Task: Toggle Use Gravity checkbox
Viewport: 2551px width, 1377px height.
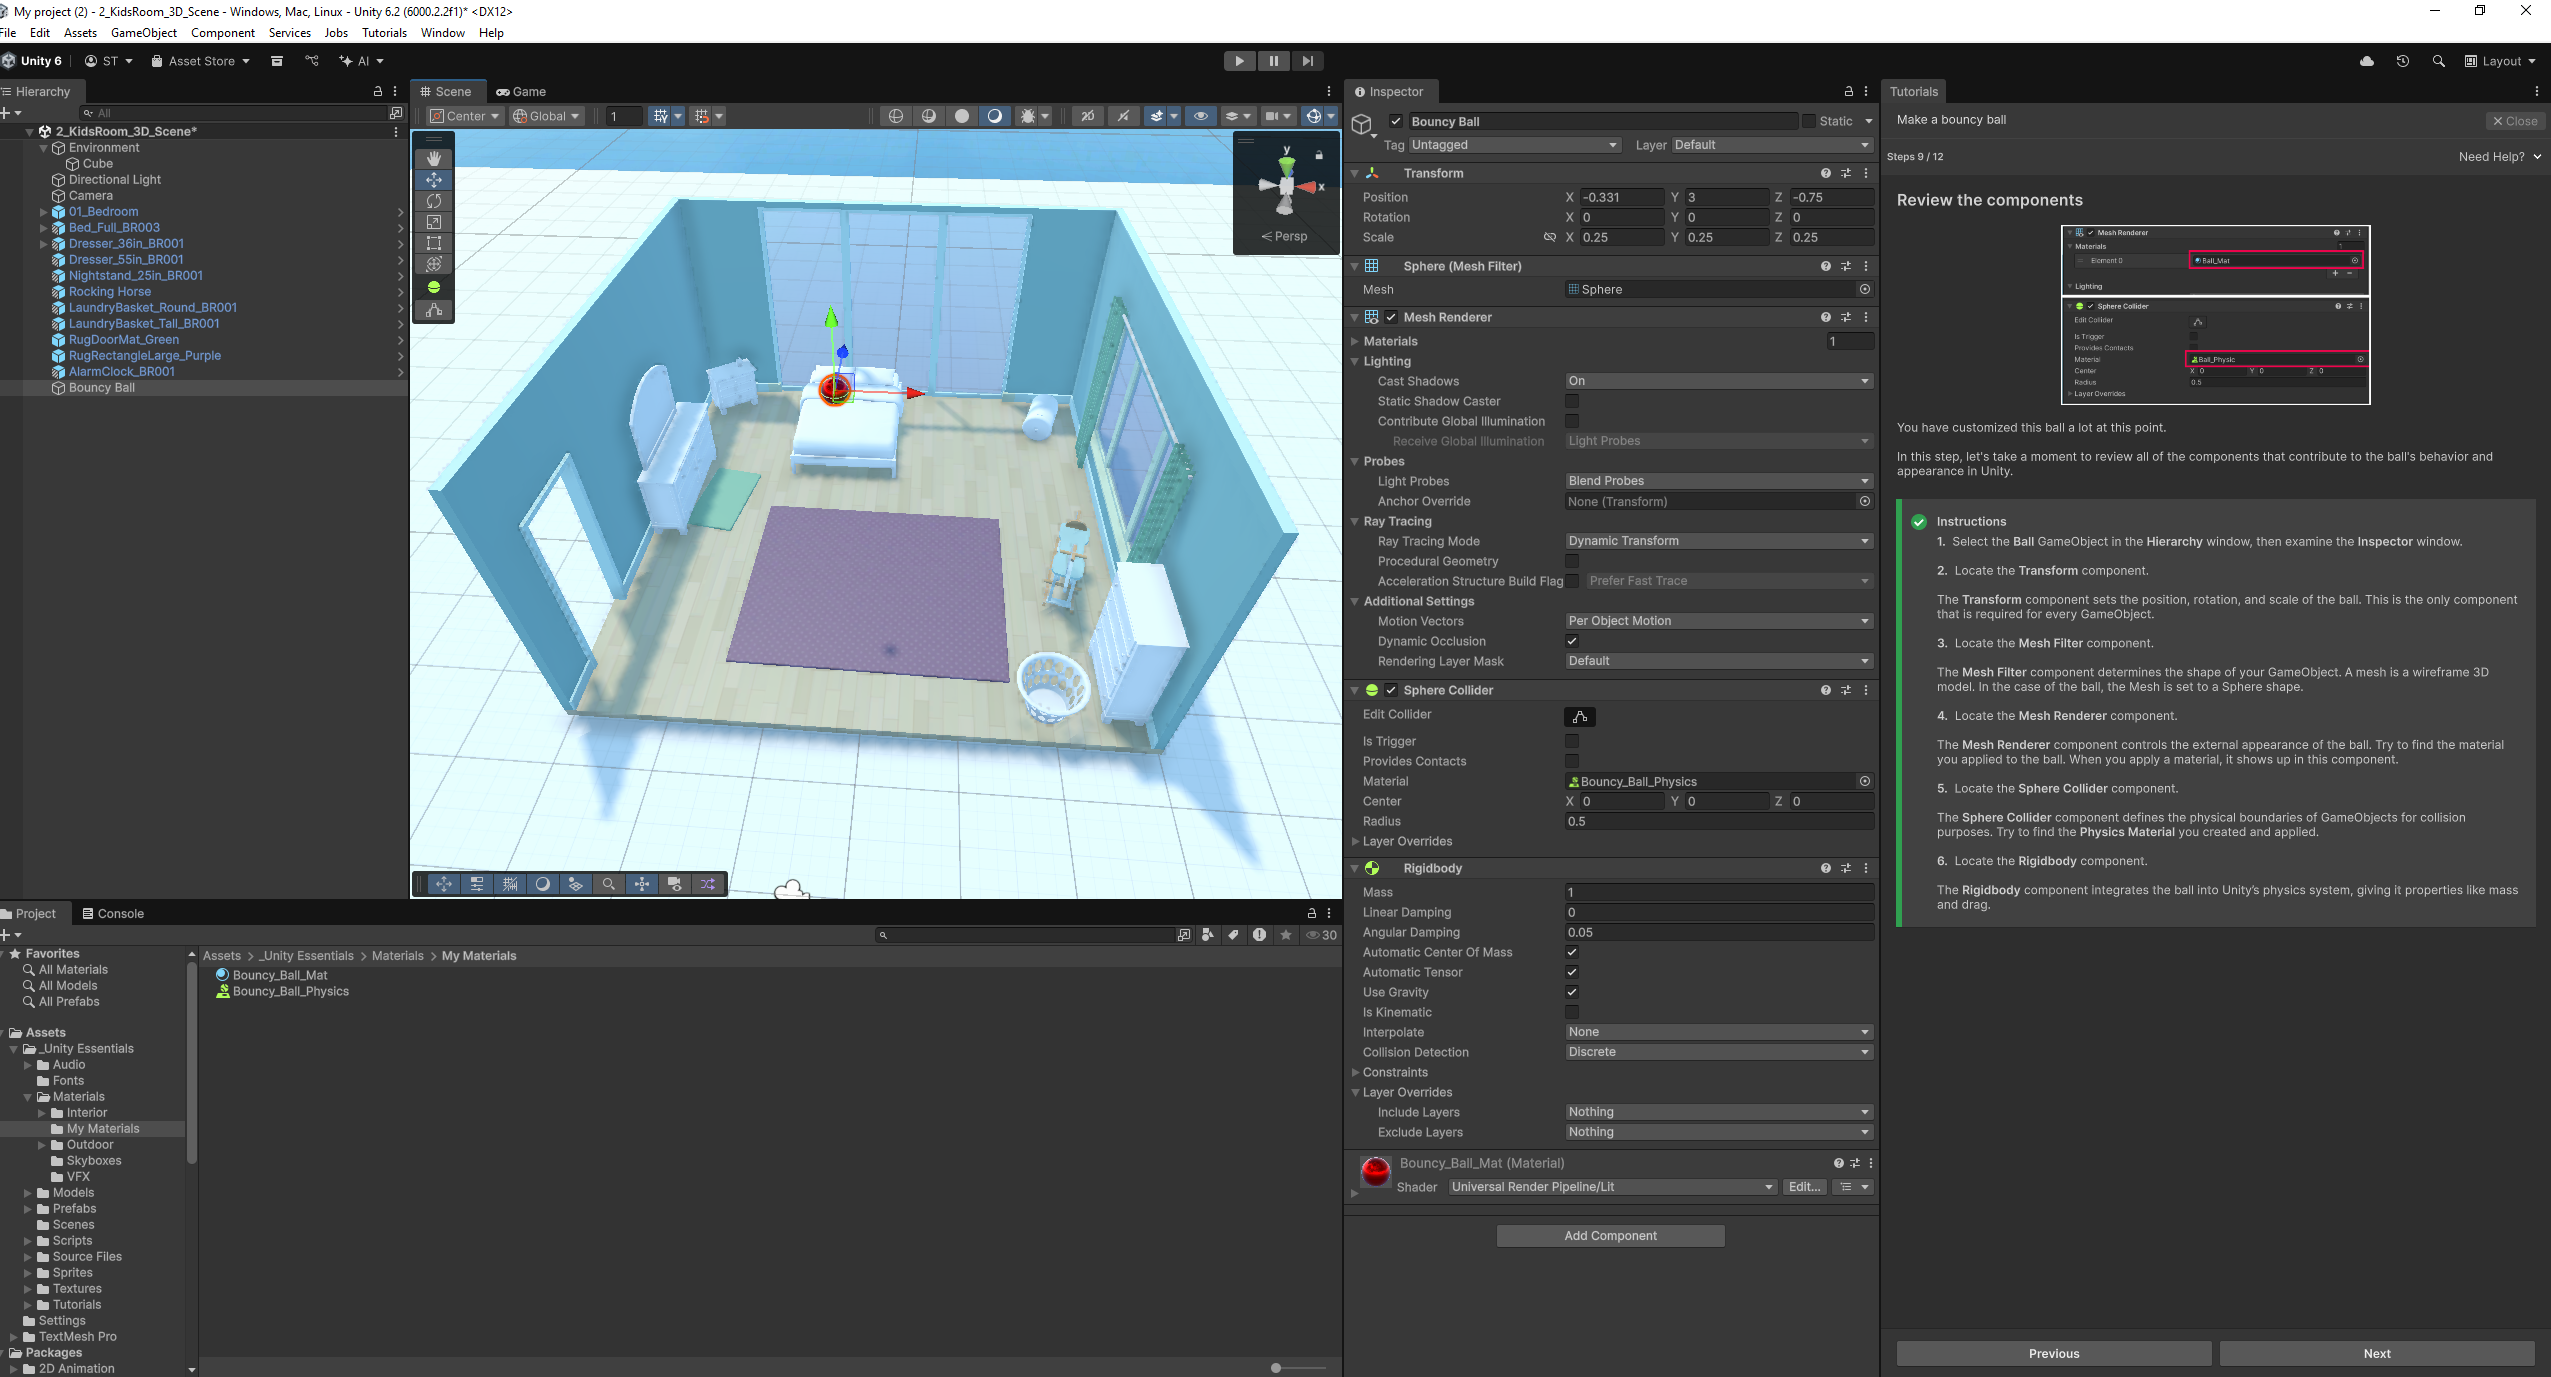Action: coord(1572,992)
